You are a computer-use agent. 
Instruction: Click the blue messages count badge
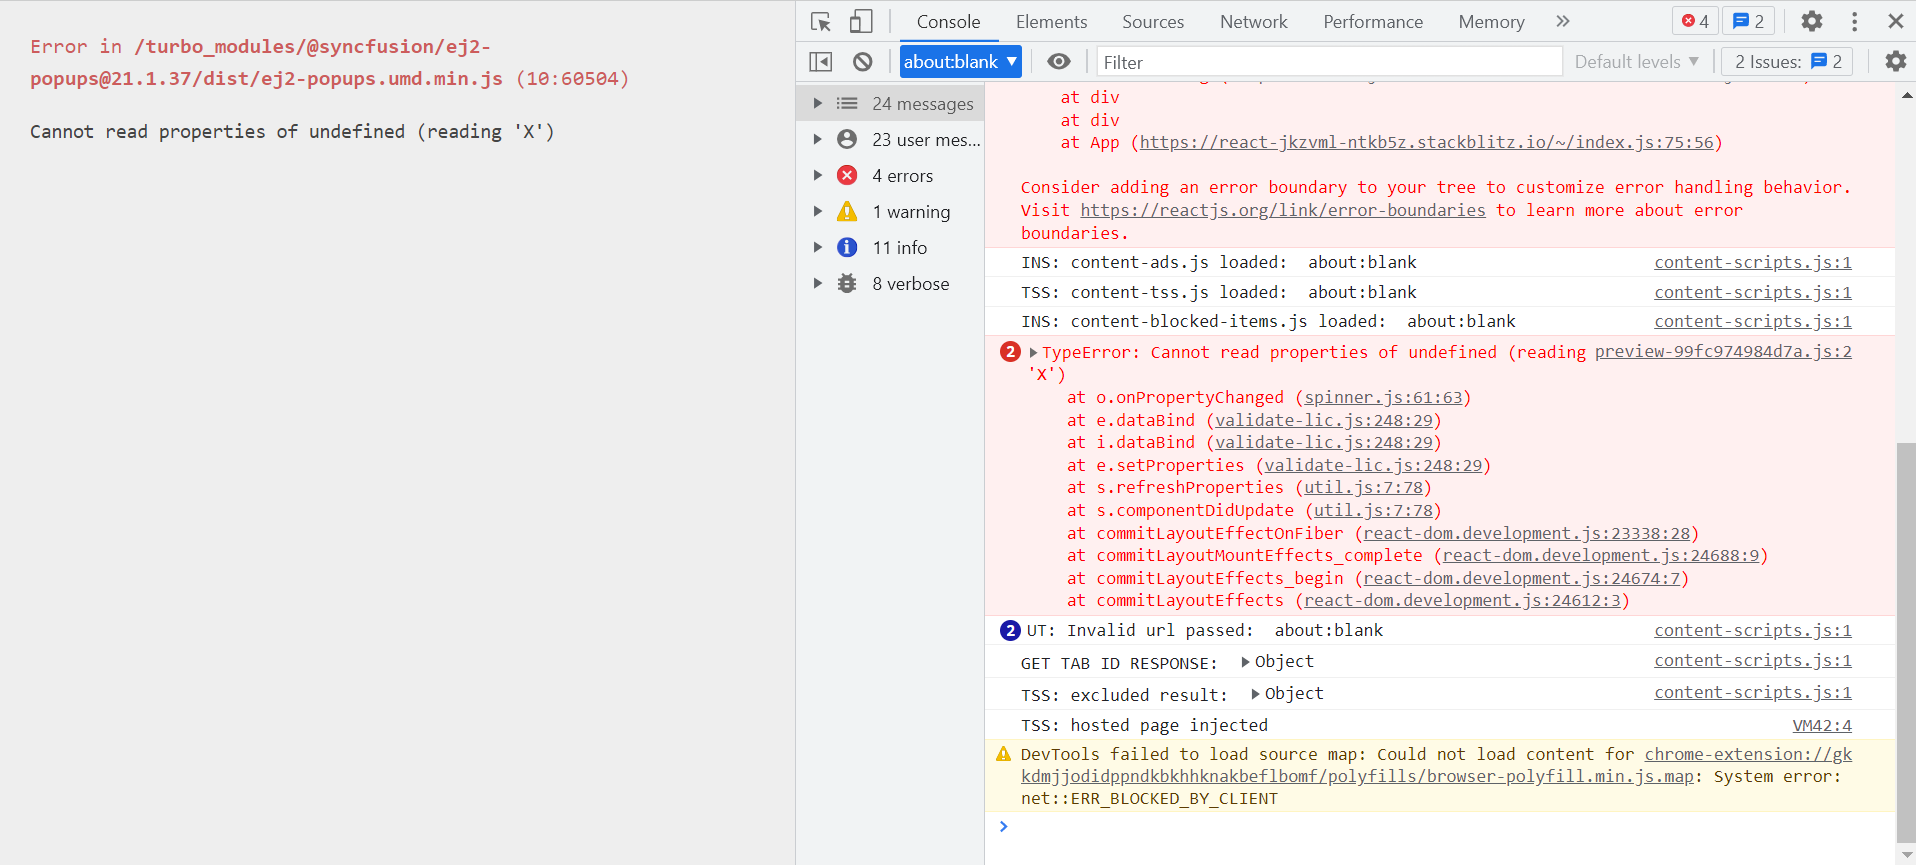[x=1748, y=21]
